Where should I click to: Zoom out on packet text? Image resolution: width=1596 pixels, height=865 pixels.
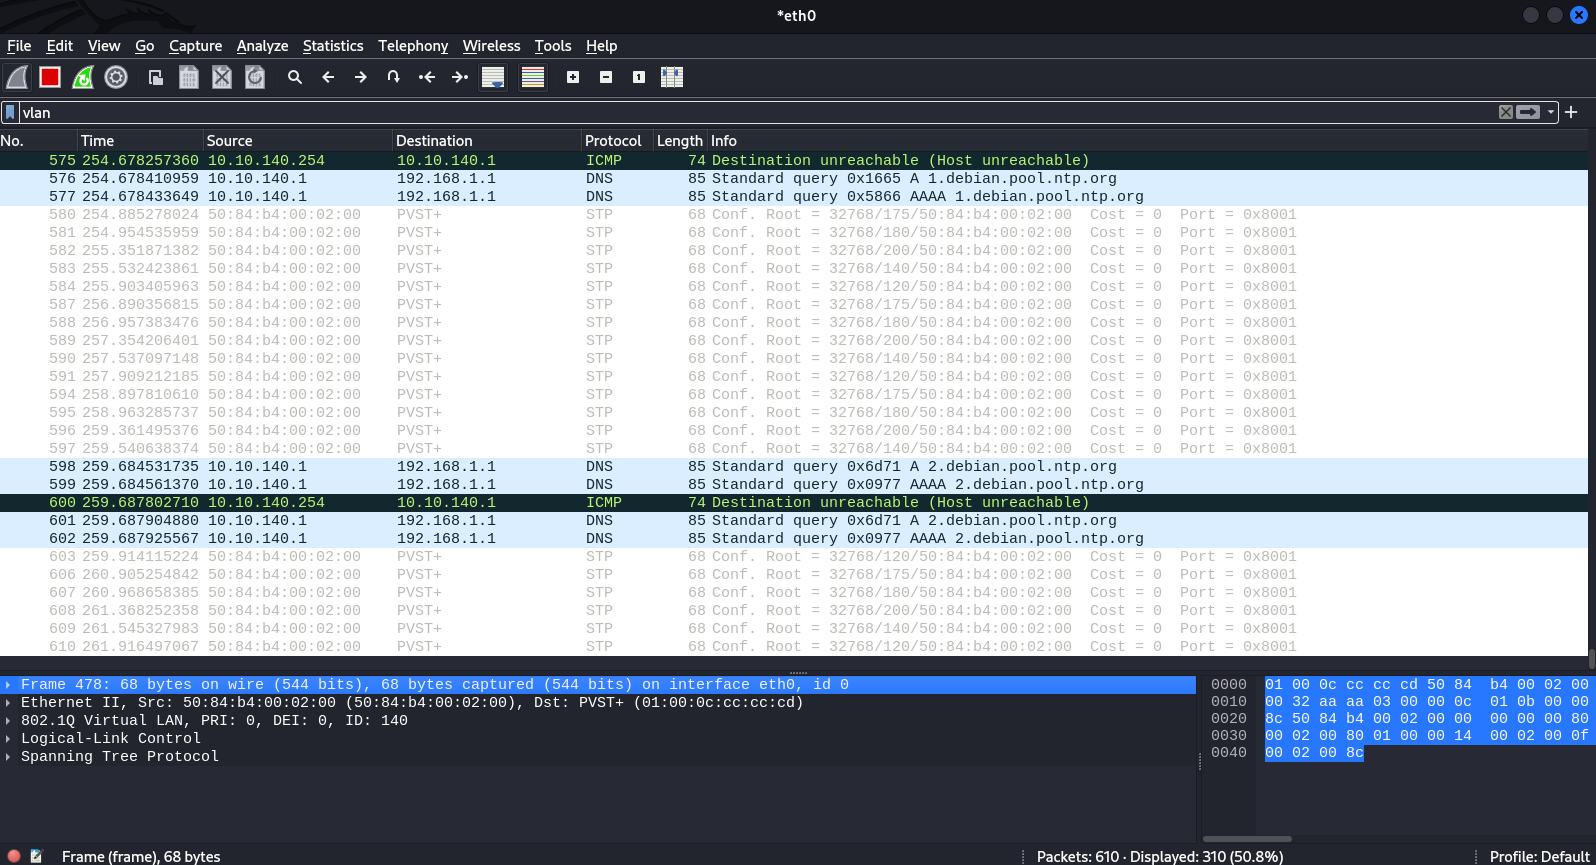click(x=606, y=77)
